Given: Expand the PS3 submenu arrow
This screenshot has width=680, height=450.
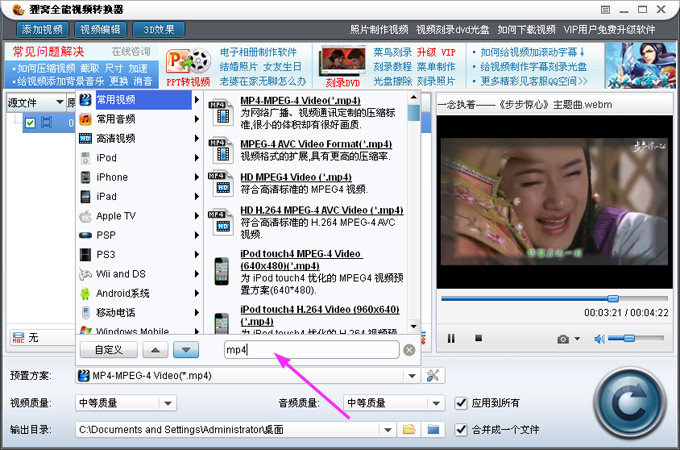Looking at the screenshot, I should [197, 254].
